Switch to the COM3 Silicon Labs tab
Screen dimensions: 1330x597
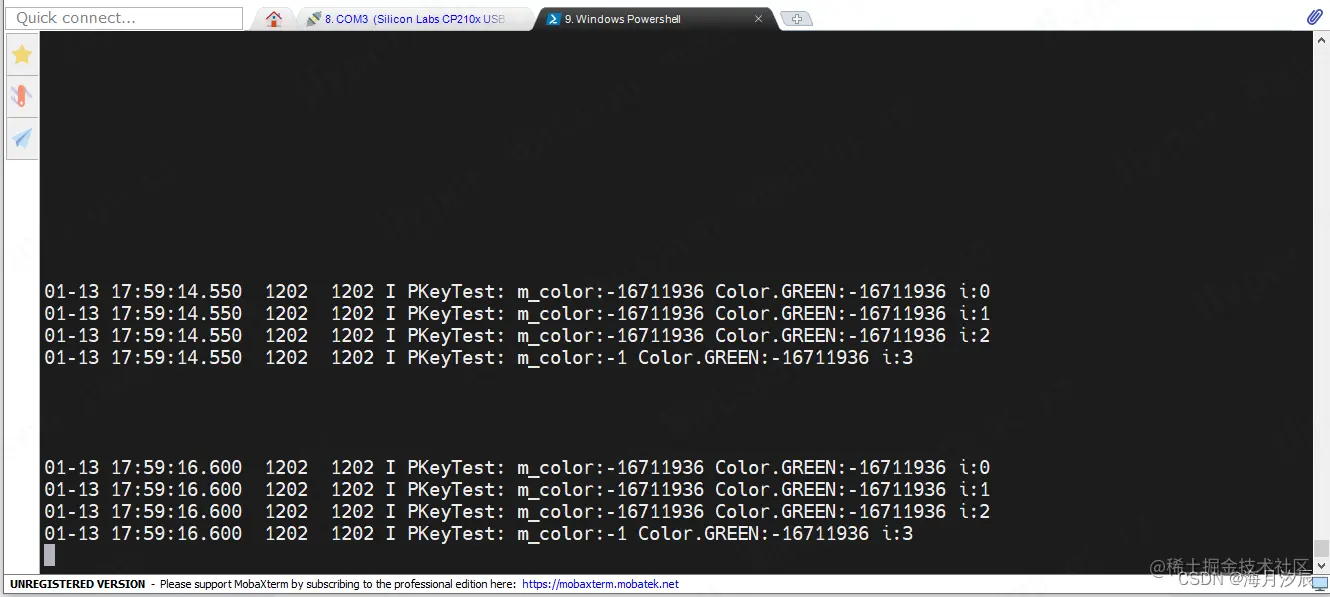coord(415,19)
